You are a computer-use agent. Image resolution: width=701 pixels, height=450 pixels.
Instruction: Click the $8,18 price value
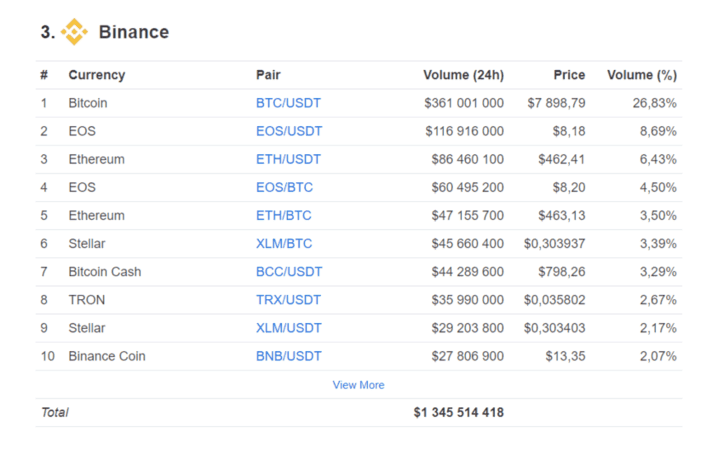[569, 131]
